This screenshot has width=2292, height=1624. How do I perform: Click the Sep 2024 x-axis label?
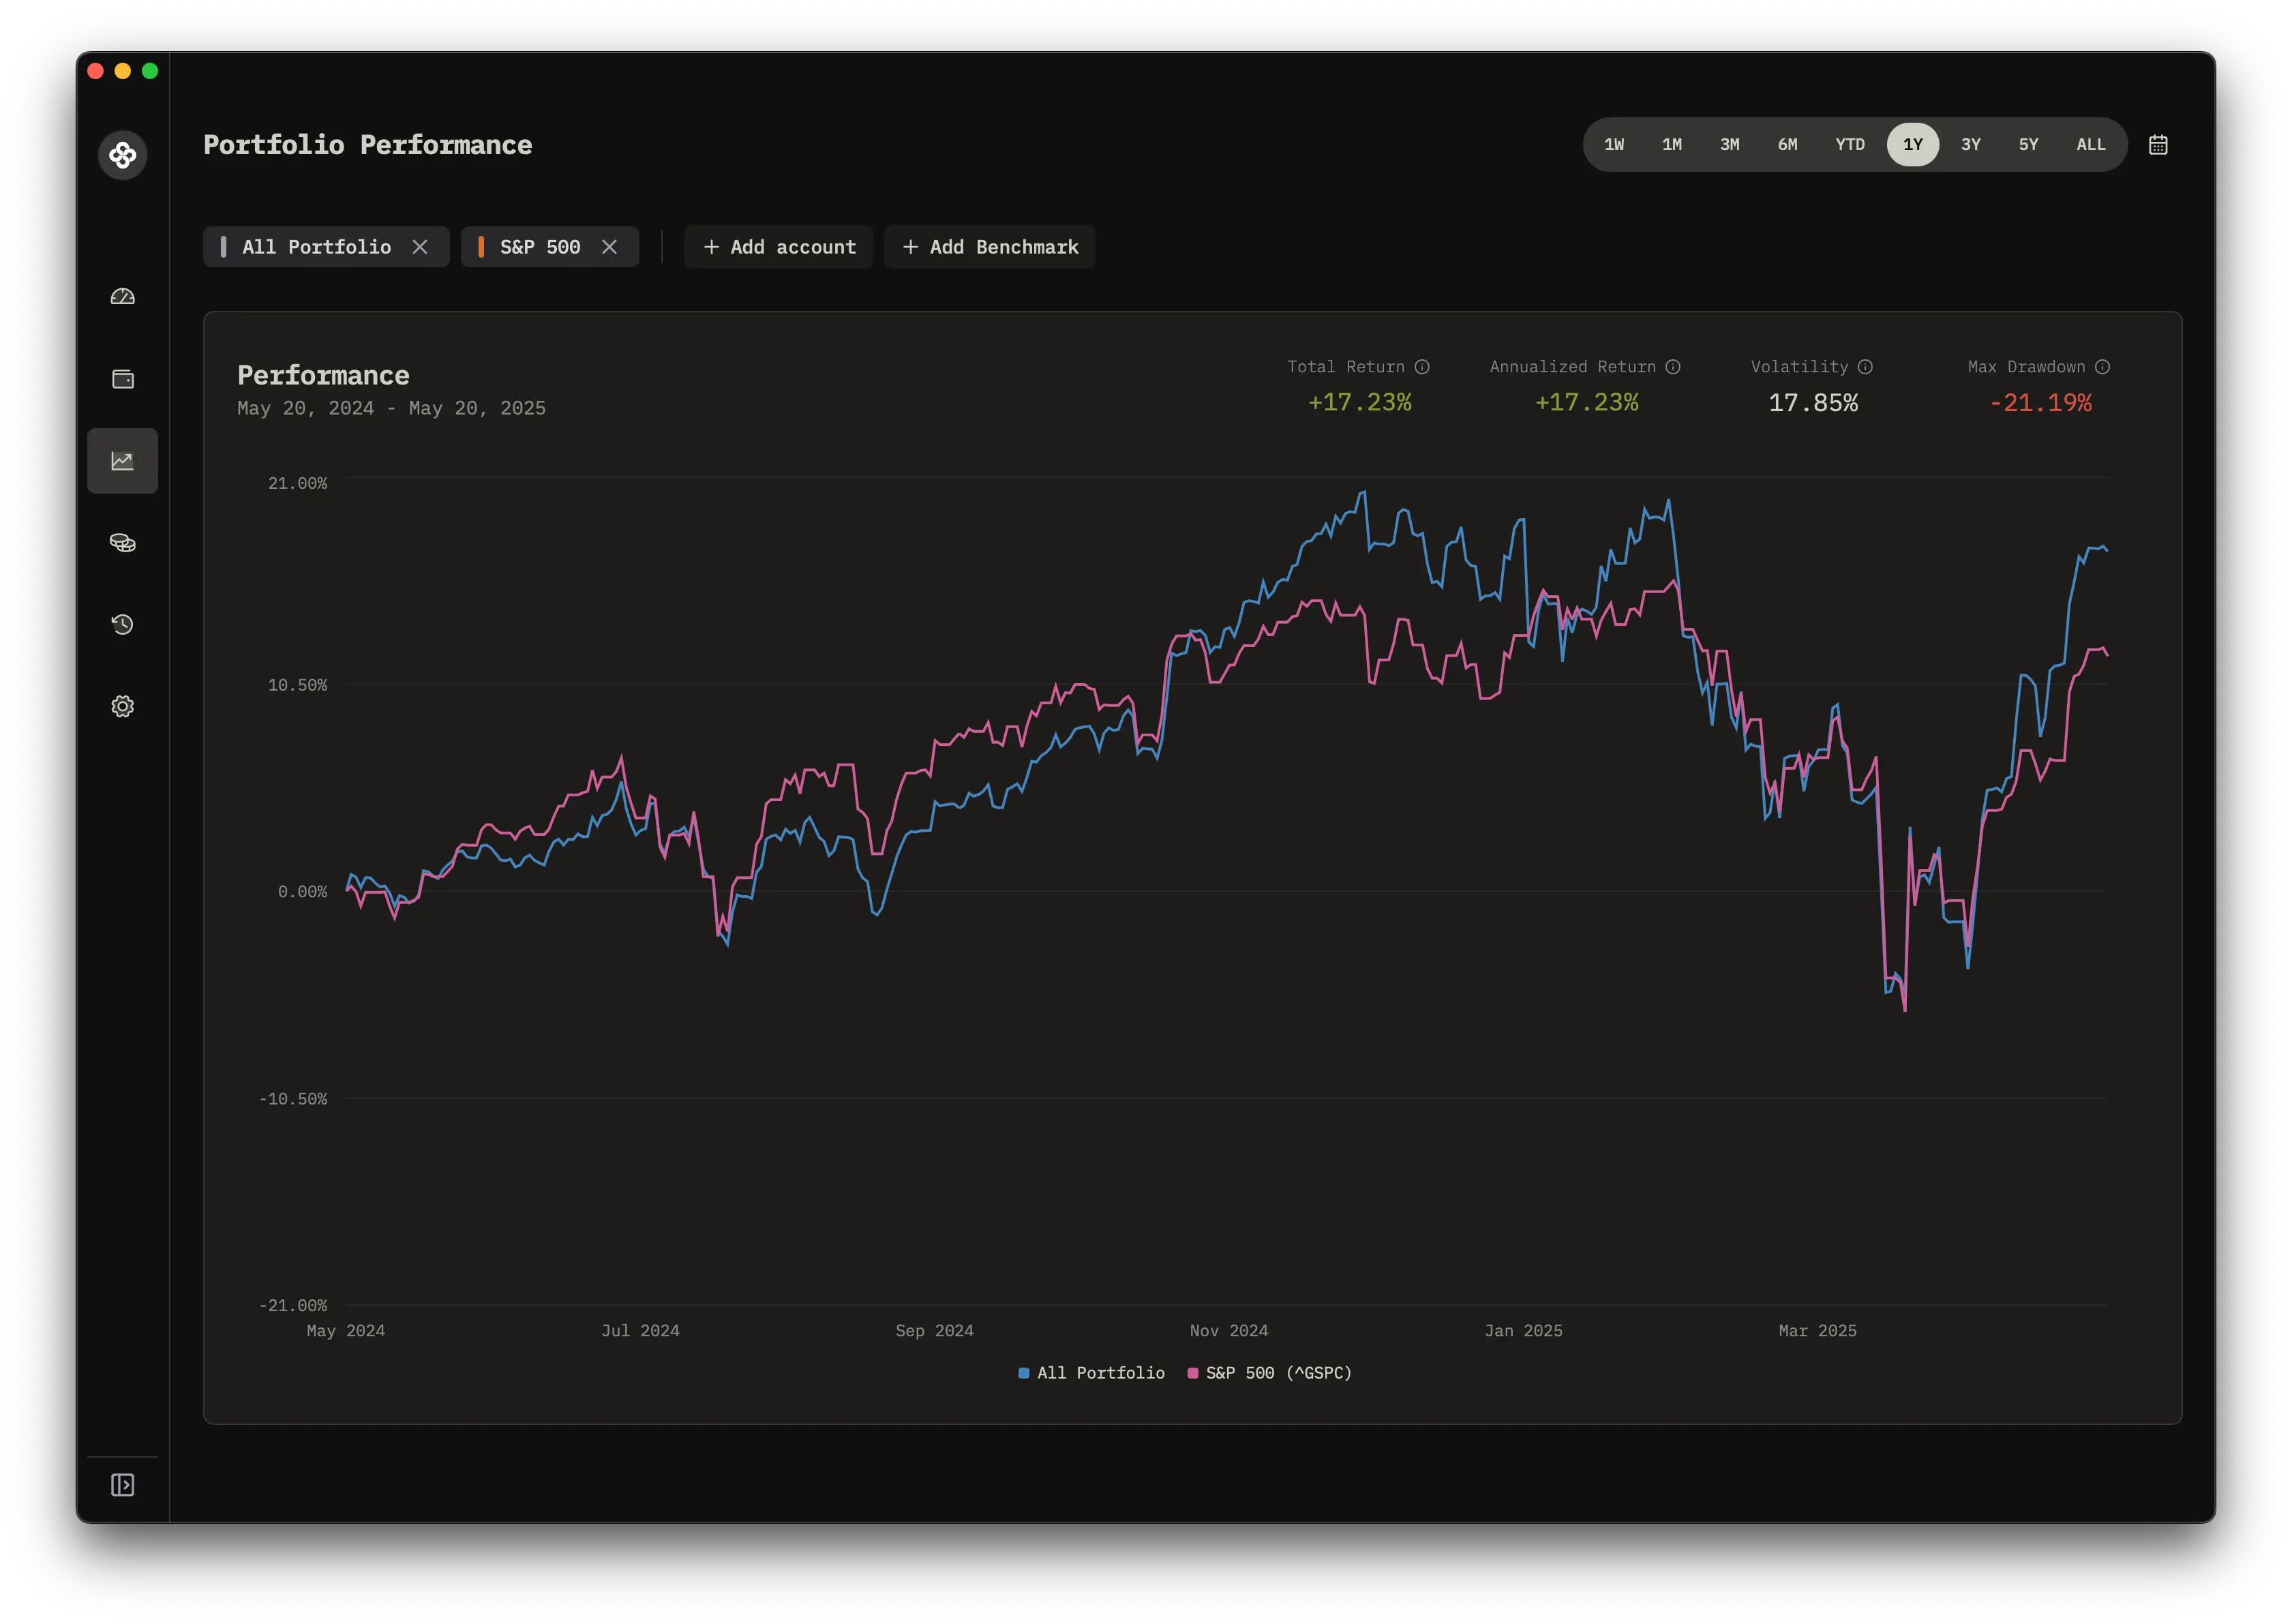934,1331
